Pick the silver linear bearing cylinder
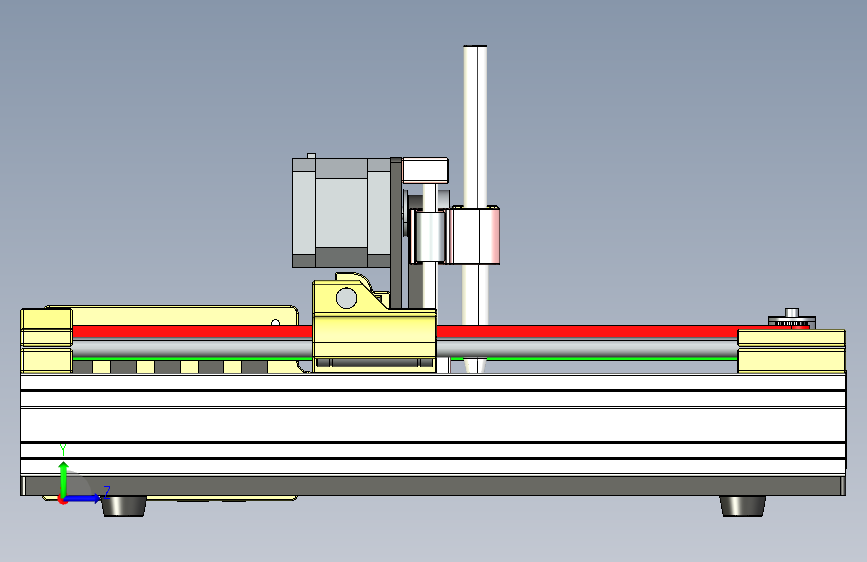The width and height of the screenshot is (867, 562). pyautogui.click(x=429, y=236)
